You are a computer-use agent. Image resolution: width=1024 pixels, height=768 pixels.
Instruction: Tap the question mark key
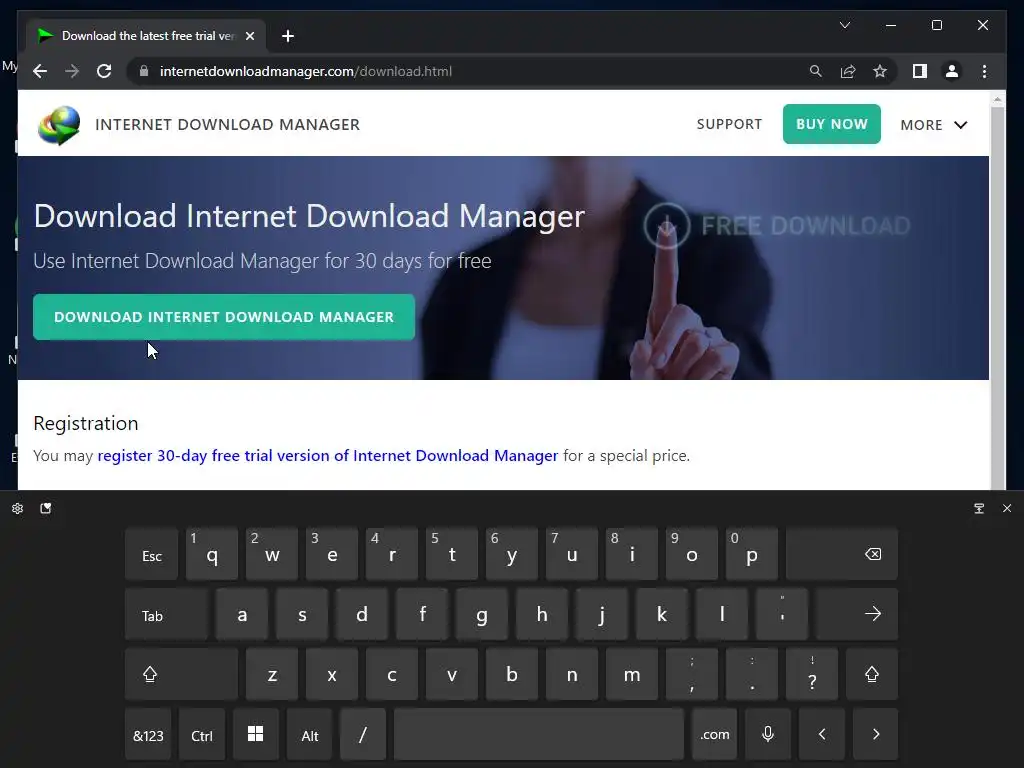pos(812,675)
